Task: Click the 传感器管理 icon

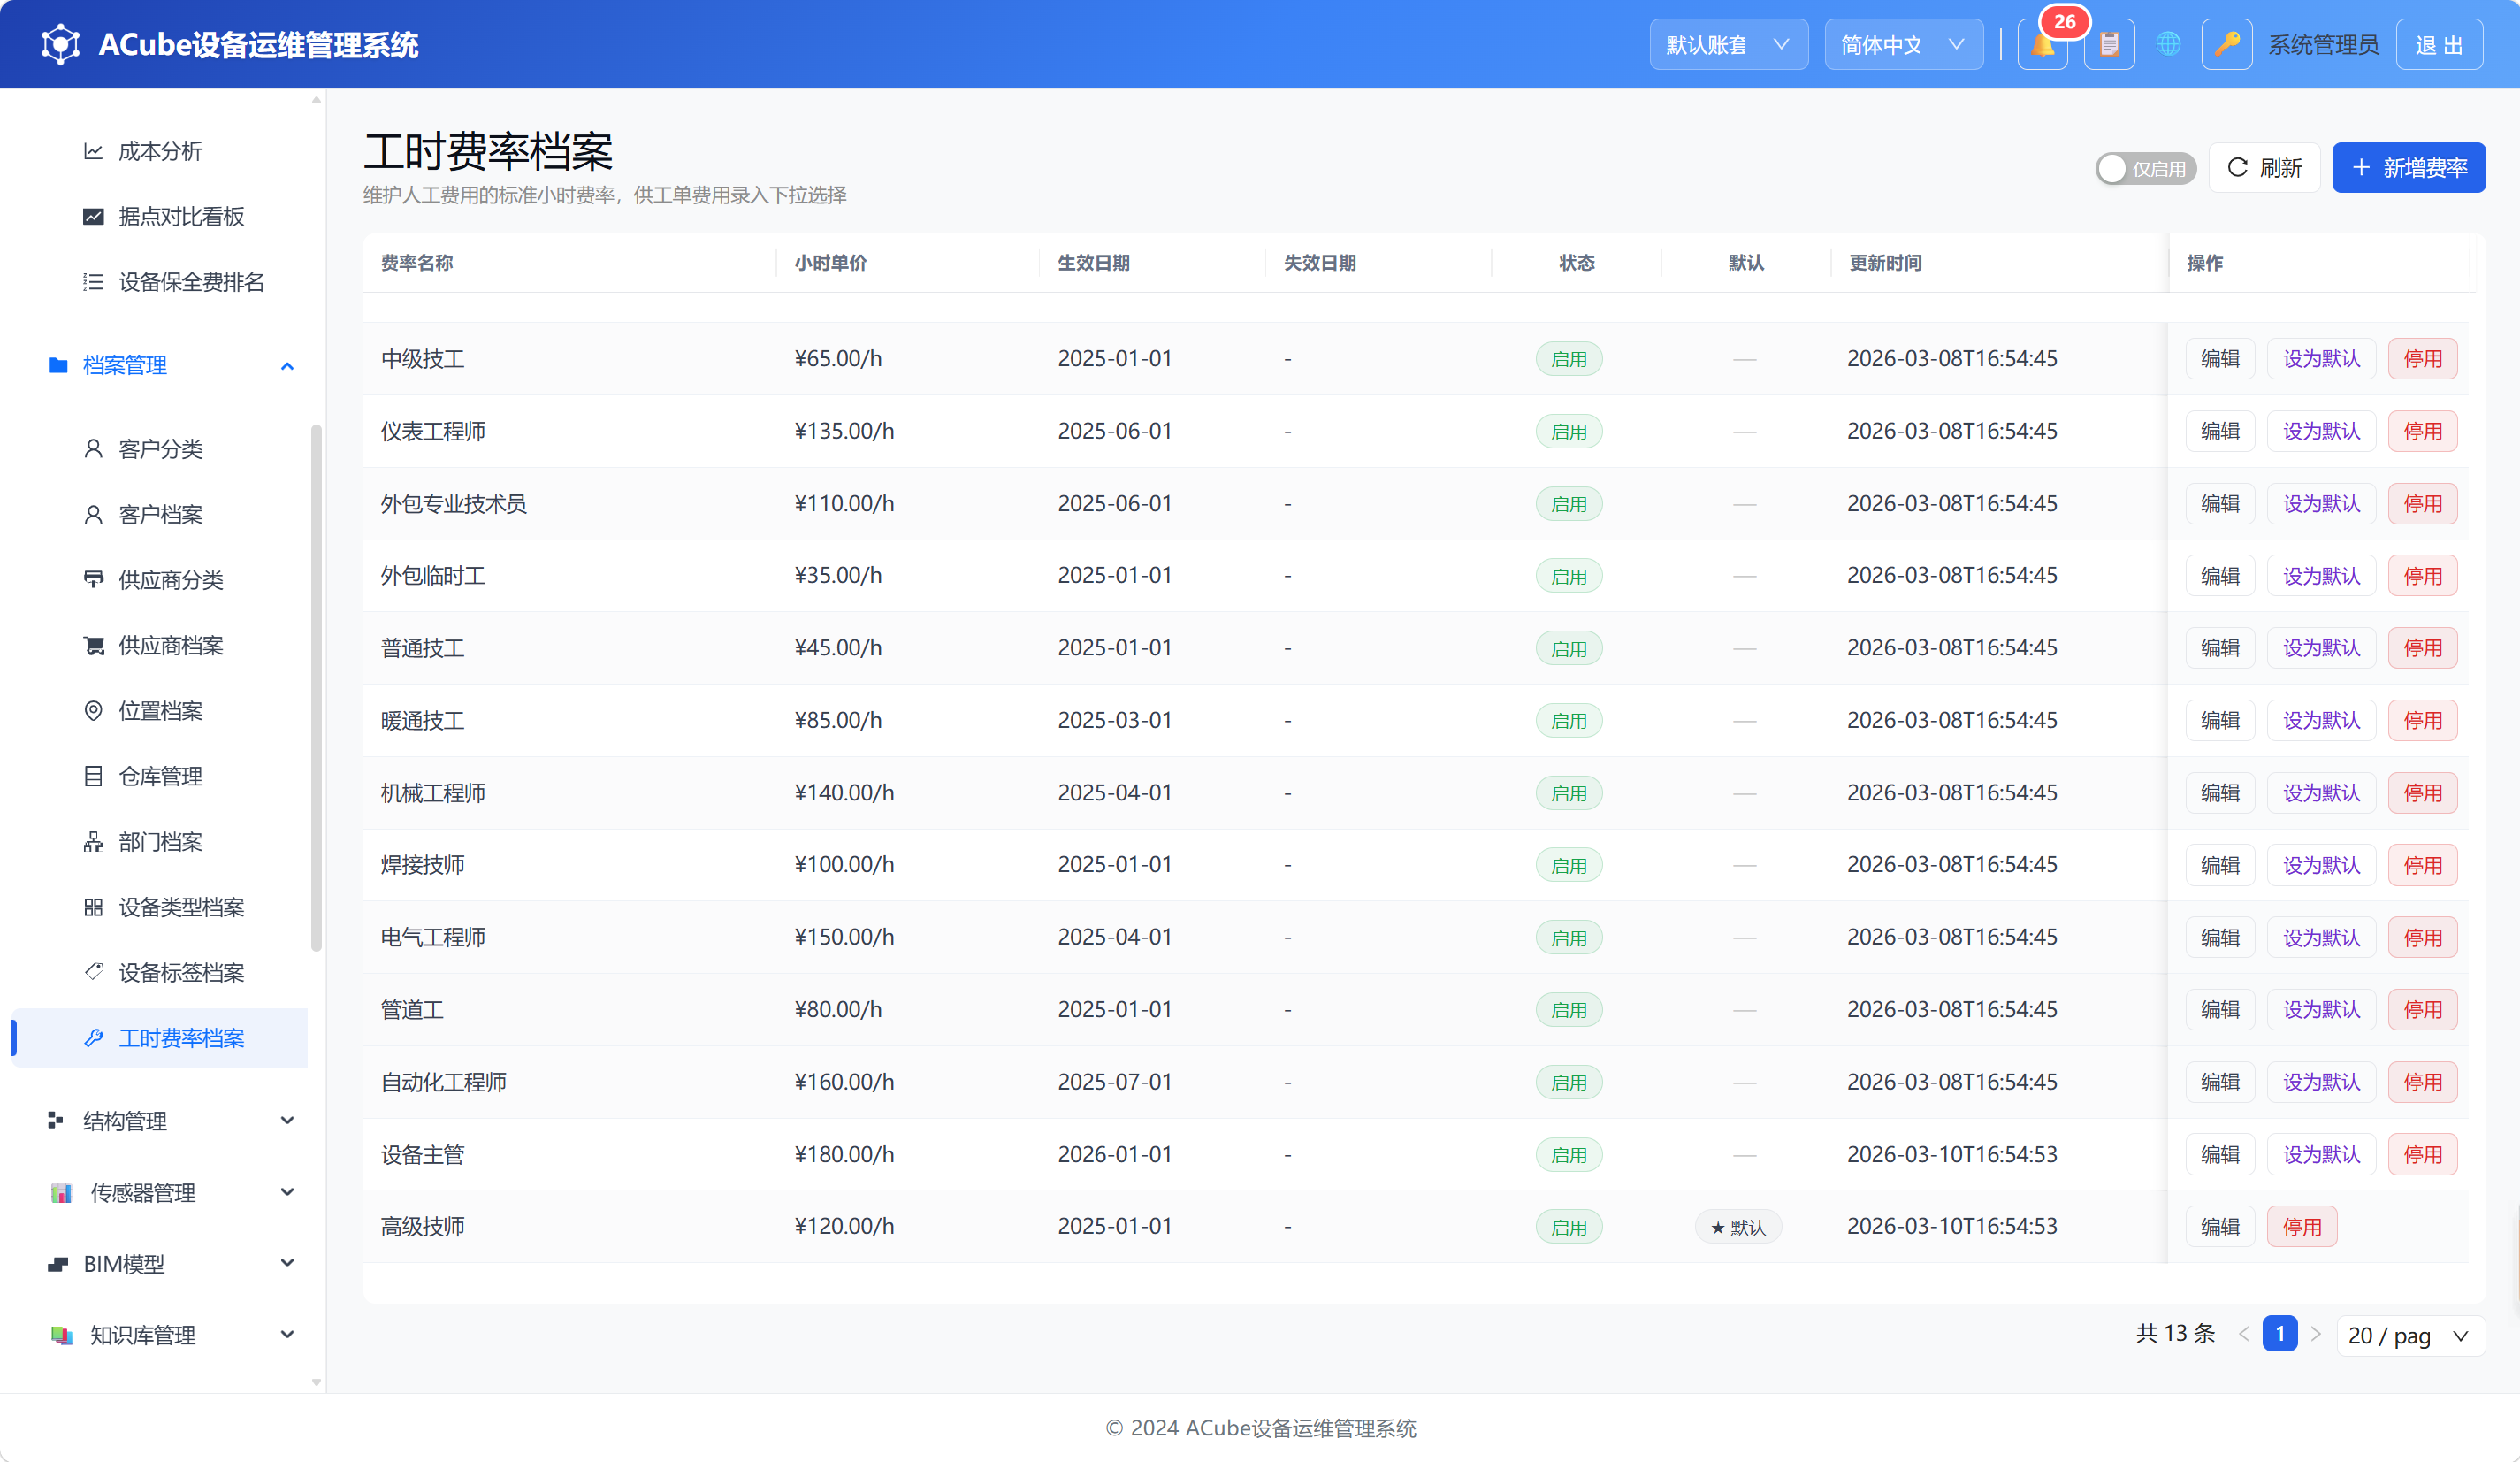Action: point(61,1192)
